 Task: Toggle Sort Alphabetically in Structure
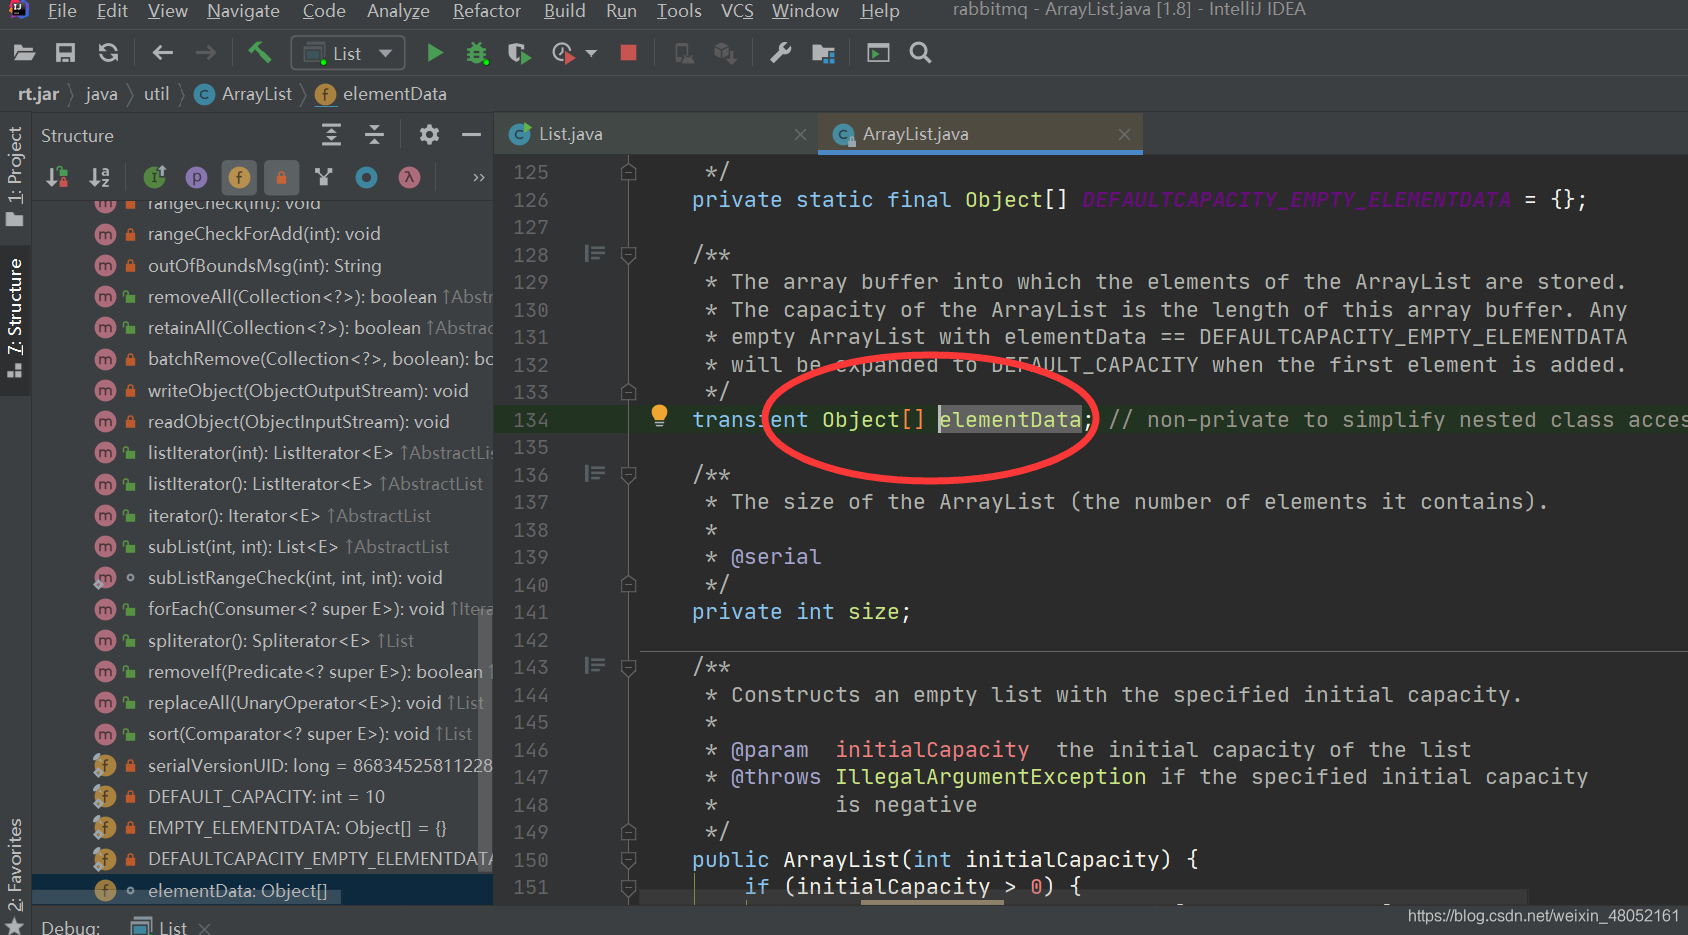[x=99, y=177]
